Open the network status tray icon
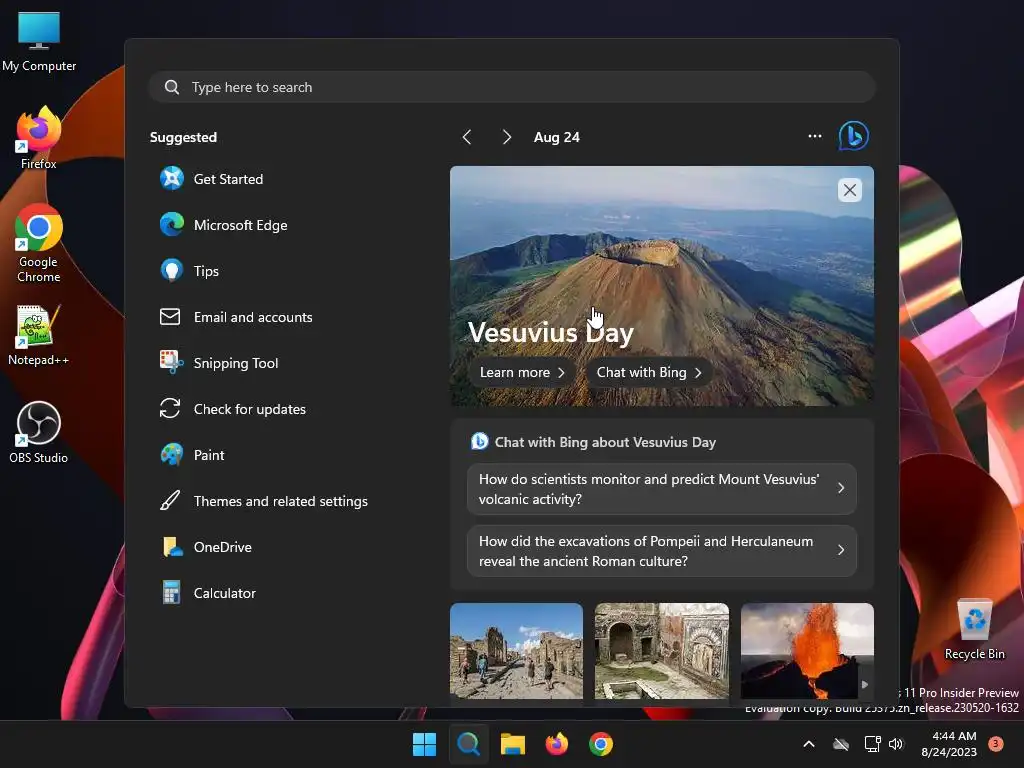 click(x=872, y=744)
